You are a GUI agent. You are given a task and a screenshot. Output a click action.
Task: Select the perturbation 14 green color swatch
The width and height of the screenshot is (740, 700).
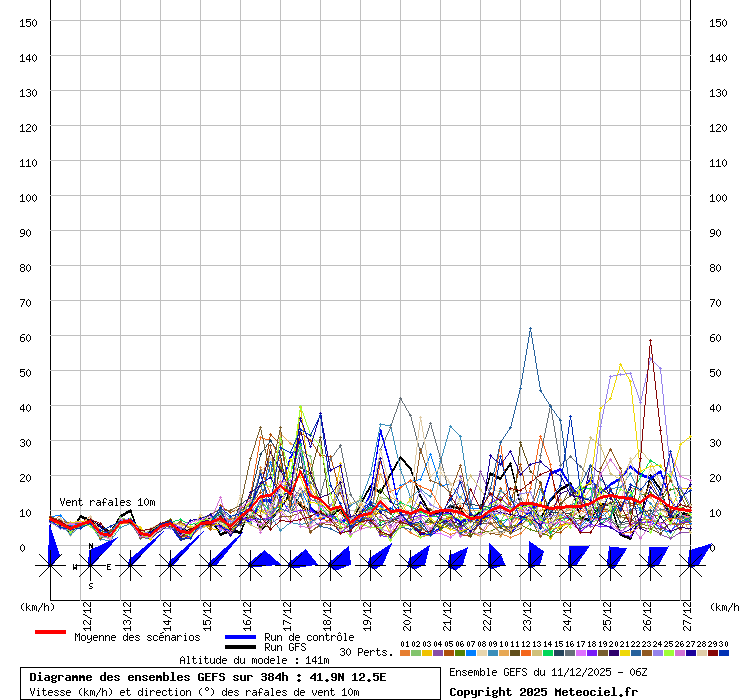tap(547, 653)
